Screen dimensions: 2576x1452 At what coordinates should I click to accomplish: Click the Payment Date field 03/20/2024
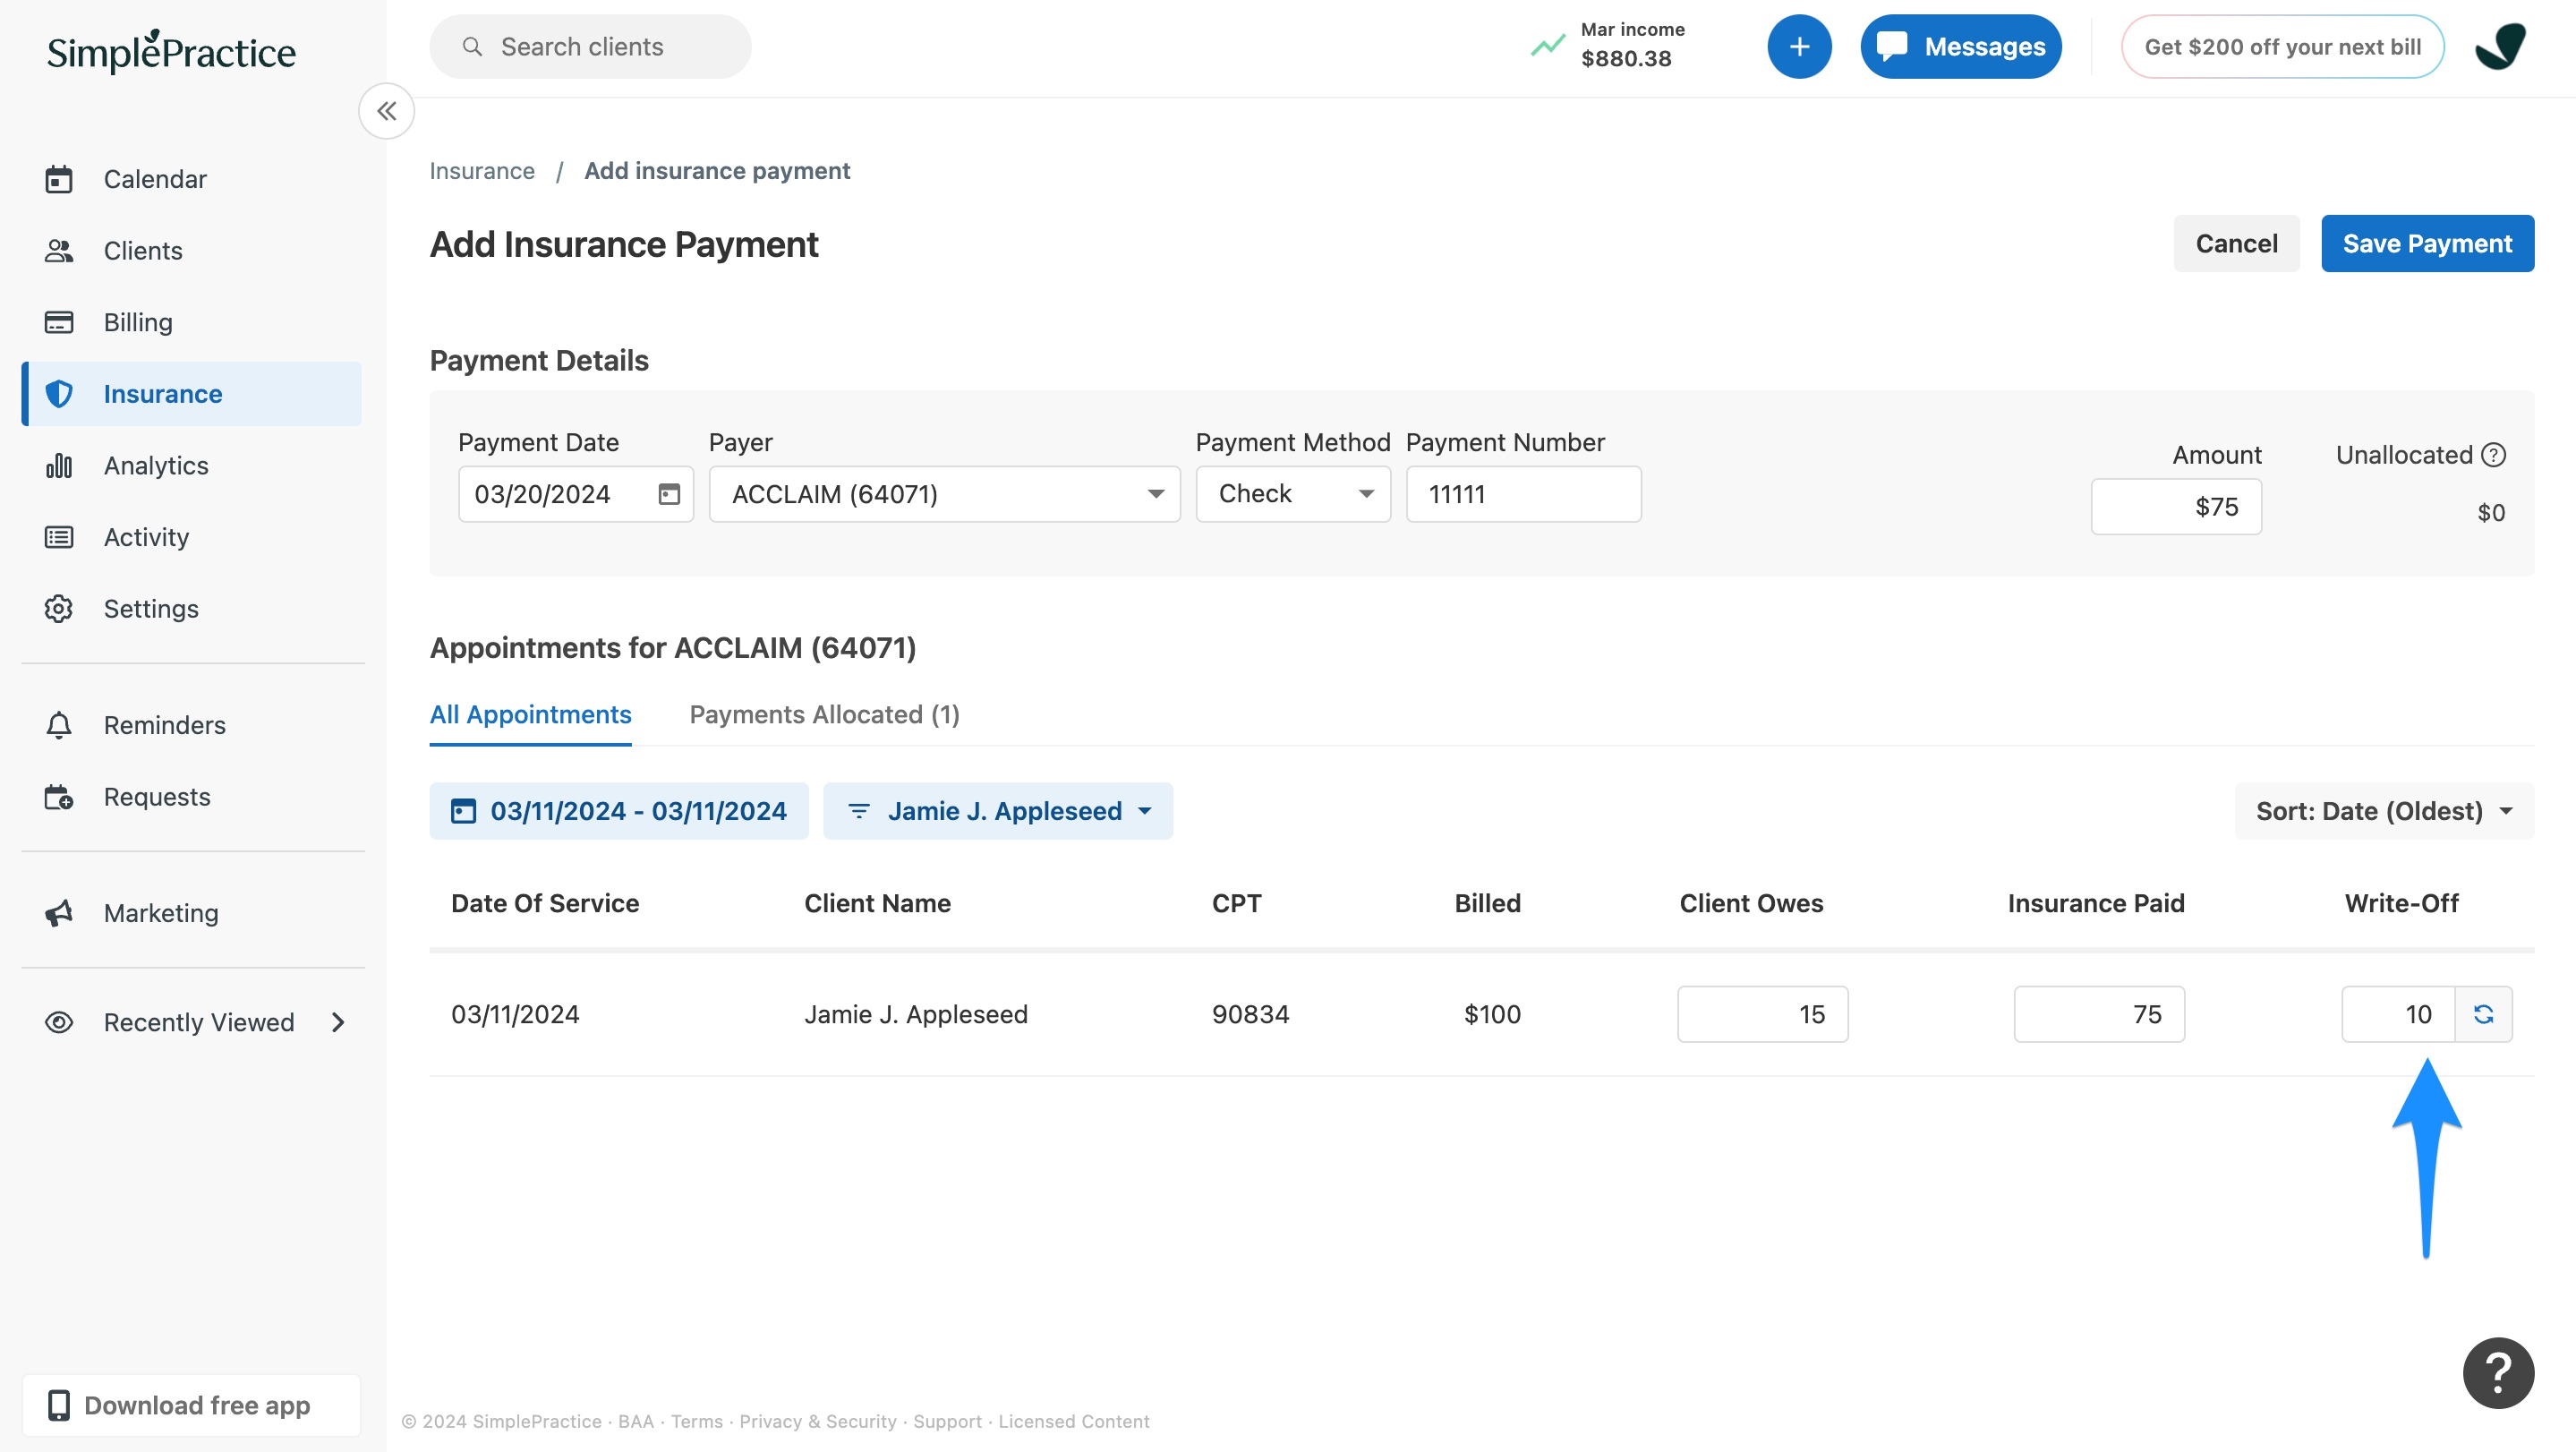576,494
